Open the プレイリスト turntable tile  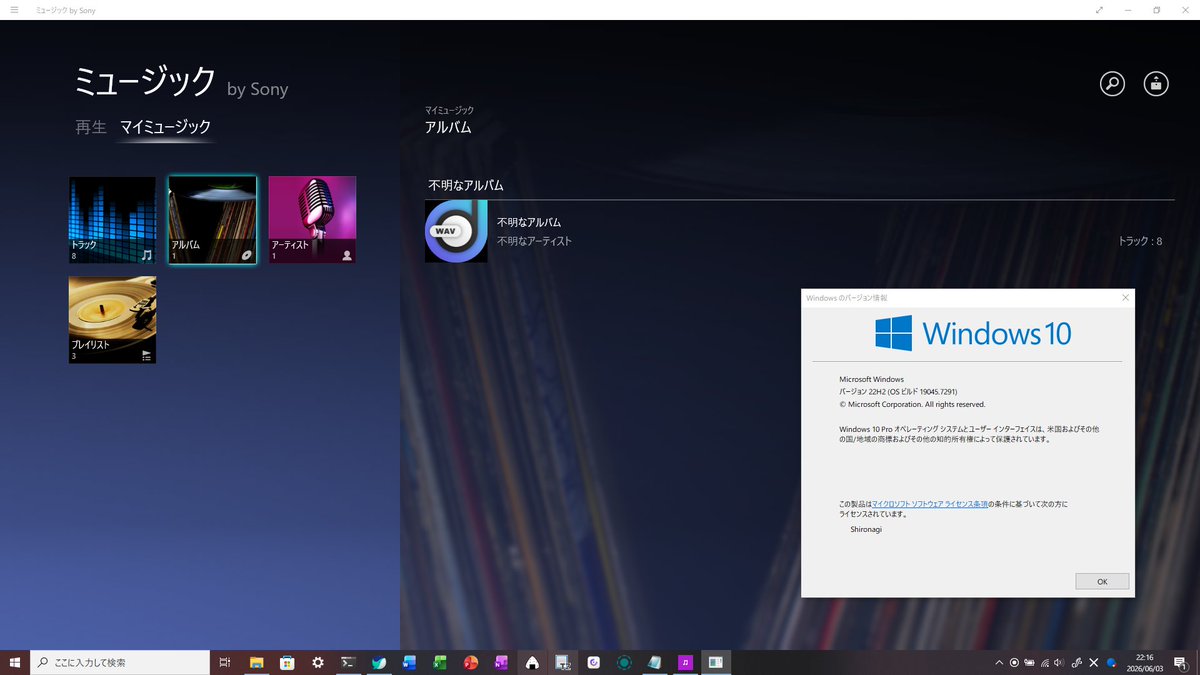(x=112, y=320)
